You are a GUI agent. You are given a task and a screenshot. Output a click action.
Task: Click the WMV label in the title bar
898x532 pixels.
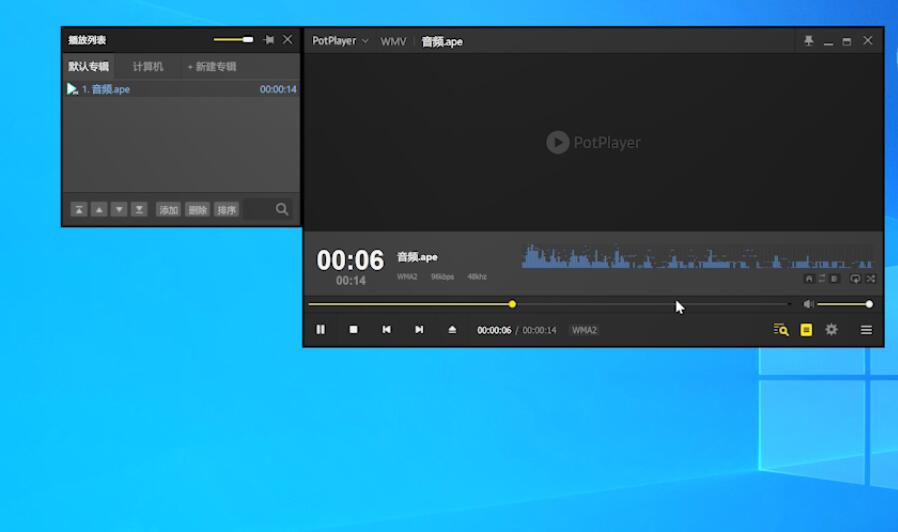[x=393, y=41]
